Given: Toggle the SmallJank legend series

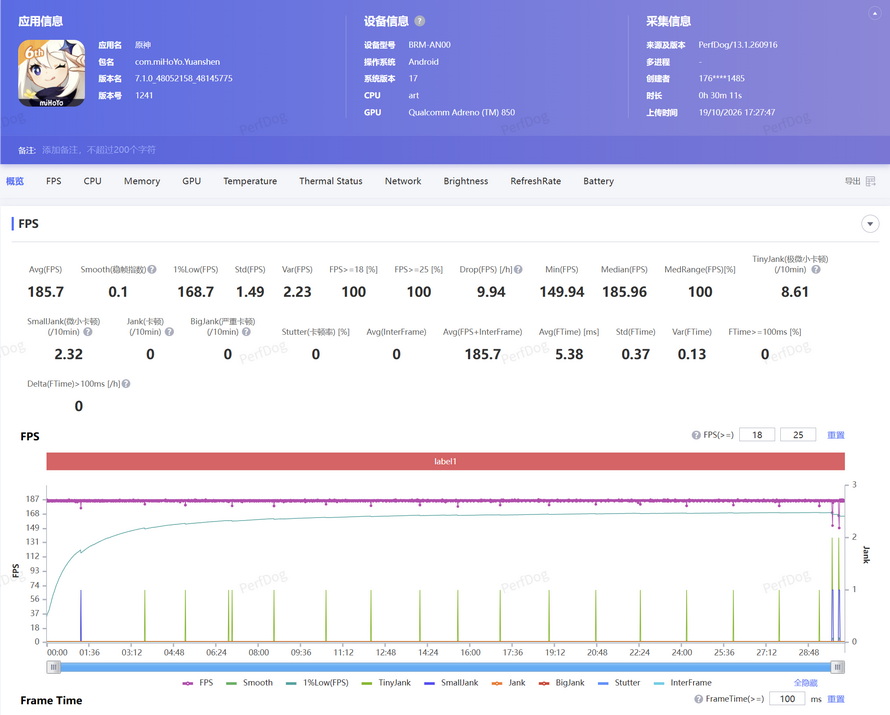Looking at the screenshot, I should coord(451,683).
